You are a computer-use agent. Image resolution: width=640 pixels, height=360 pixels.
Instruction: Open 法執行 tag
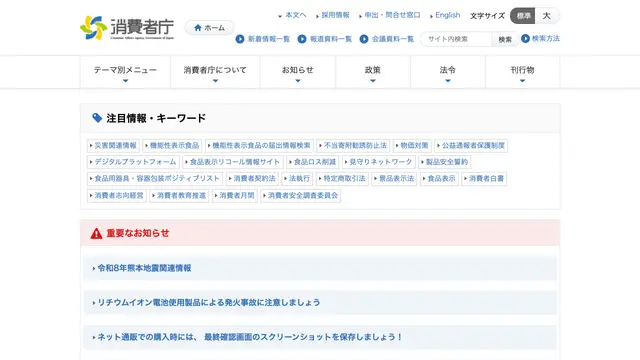click(298, 179)
